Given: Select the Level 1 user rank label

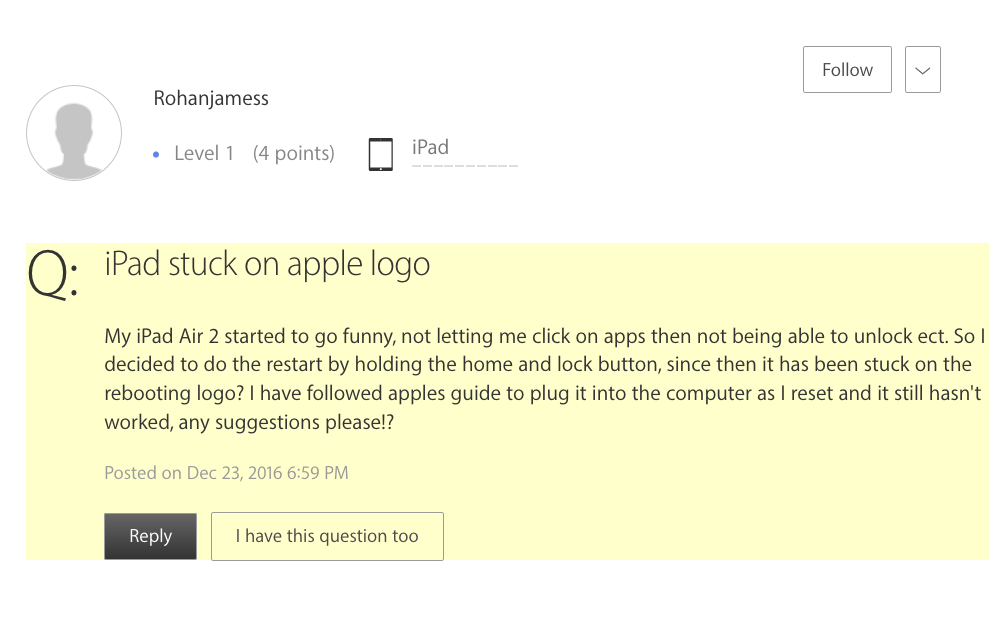Looking at the screenshot, I should coord(204,153).
